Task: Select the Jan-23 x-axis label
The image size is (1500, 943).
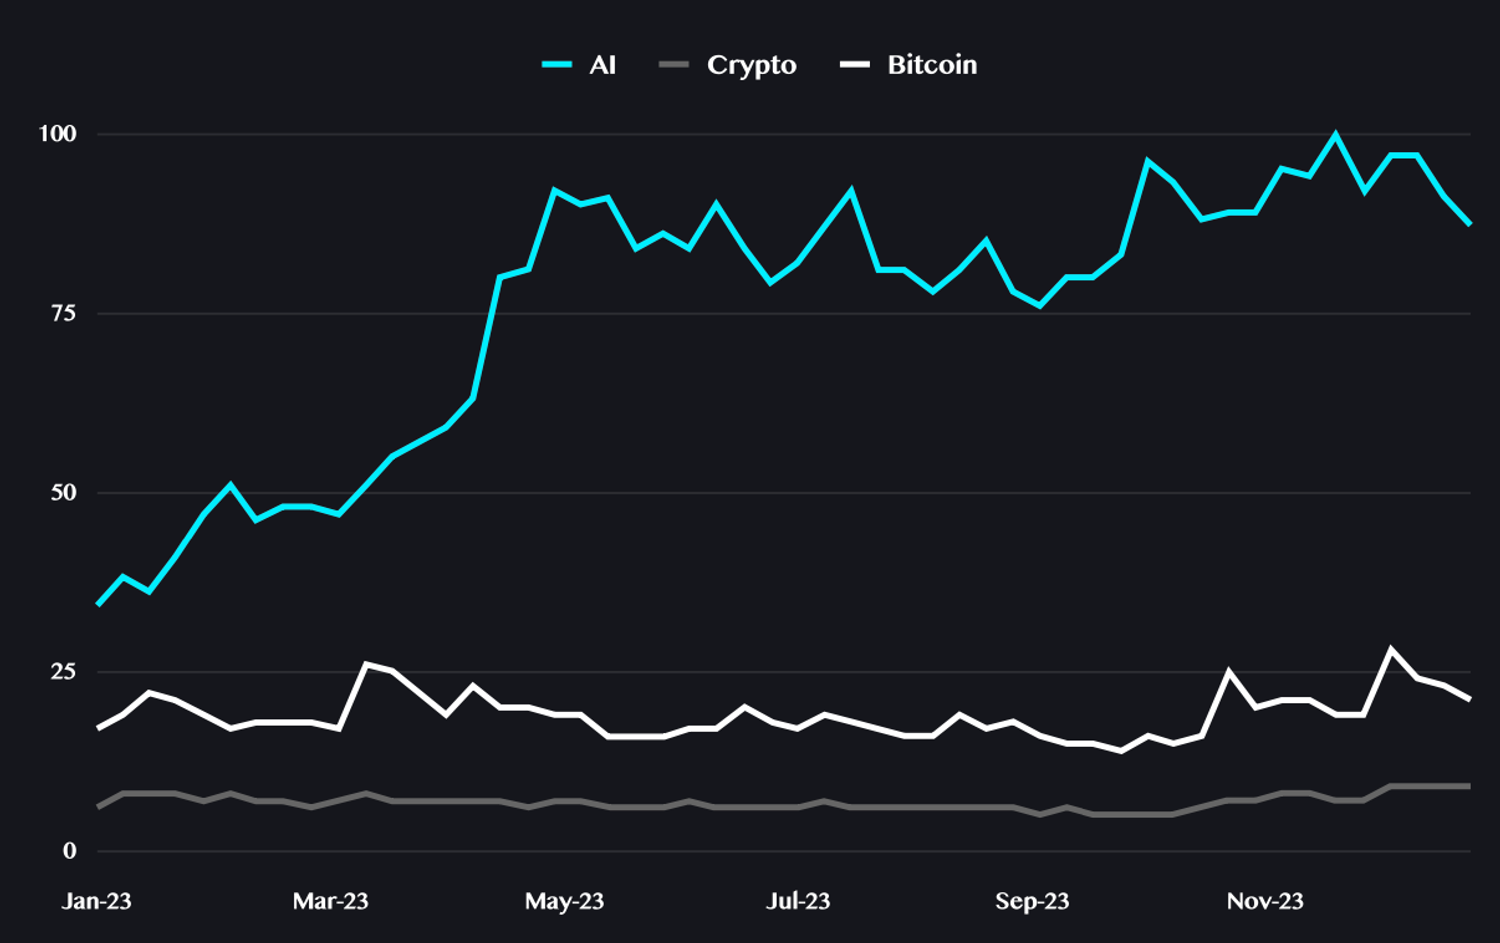Action: coord(97,901)
